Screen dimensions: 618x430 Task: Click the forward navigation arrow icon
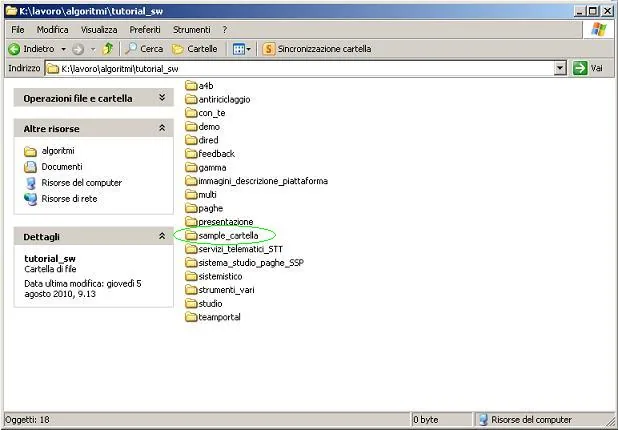[78, 49]
